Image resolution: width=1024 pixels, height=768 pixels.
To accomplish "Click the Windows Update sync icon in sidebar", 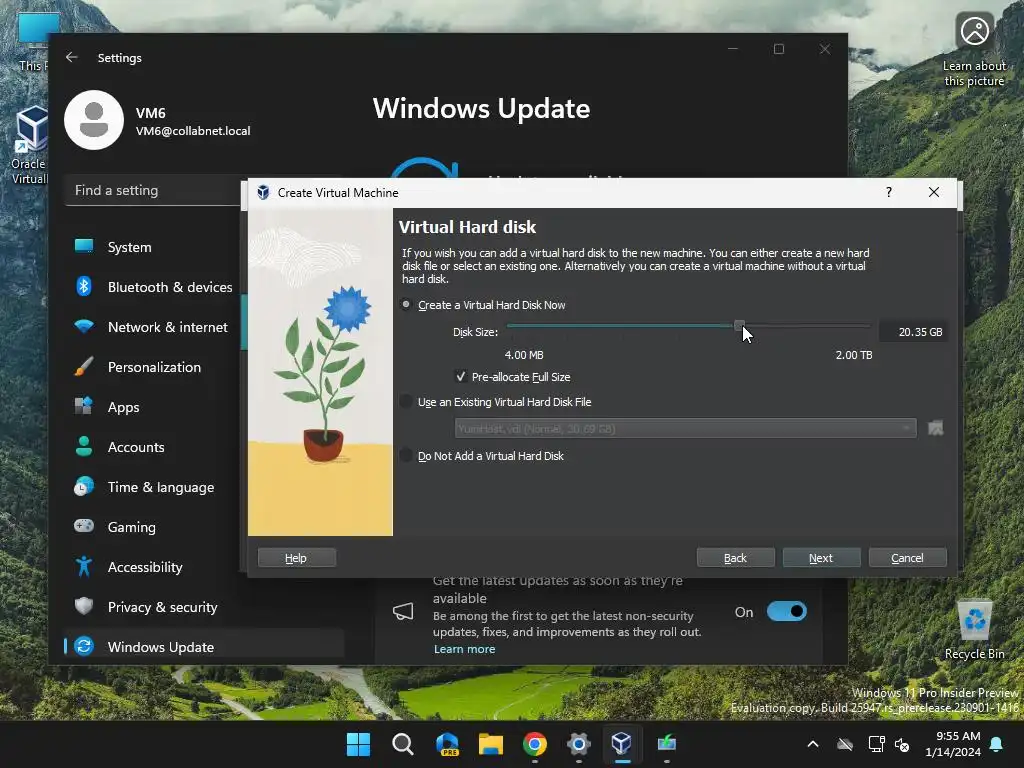I will tap(84, 646).
